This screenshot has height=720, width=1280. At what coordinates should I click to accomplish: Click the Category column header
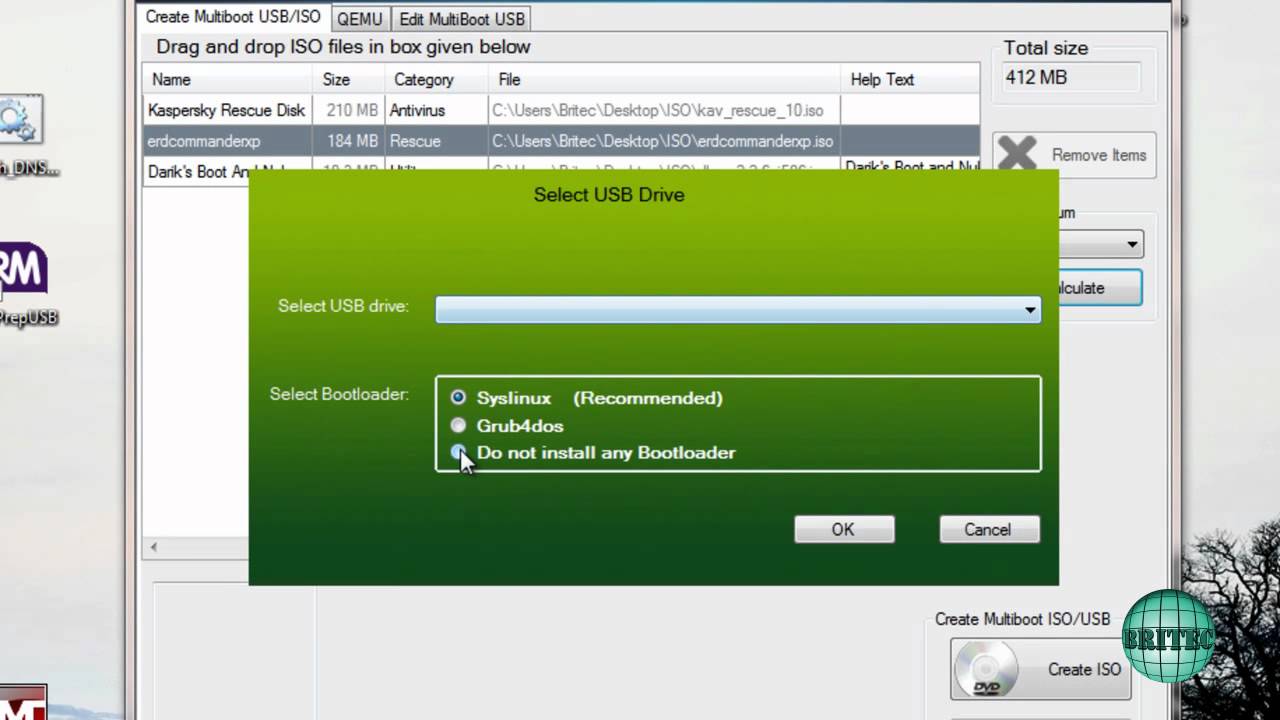[x=436, y=79]
